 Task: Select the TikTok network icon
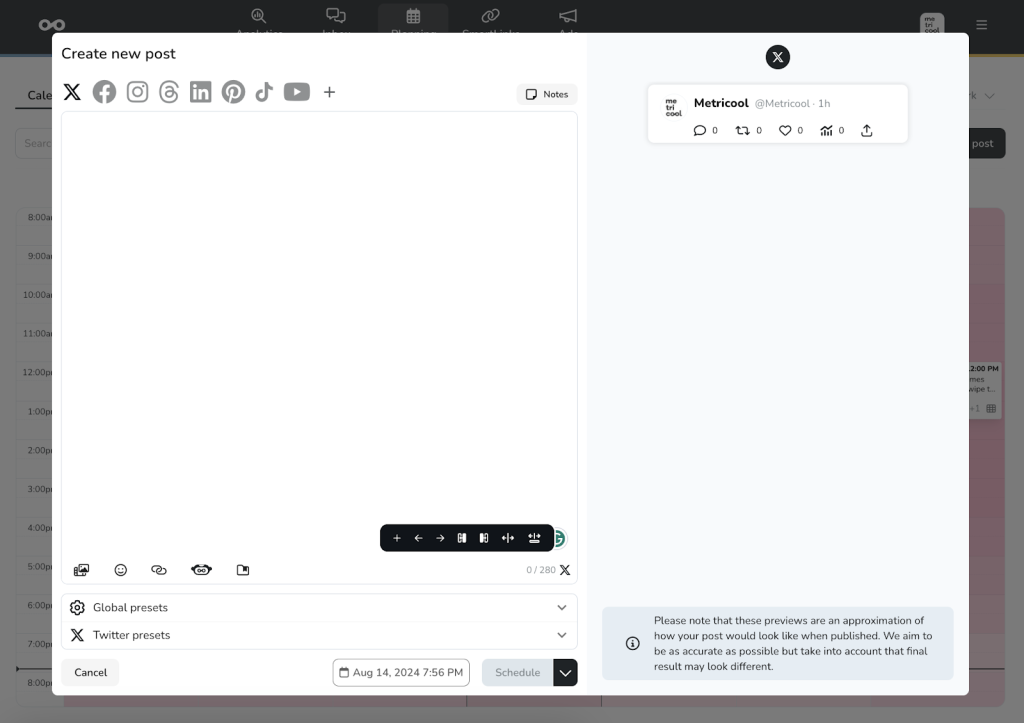pos(264,92)
